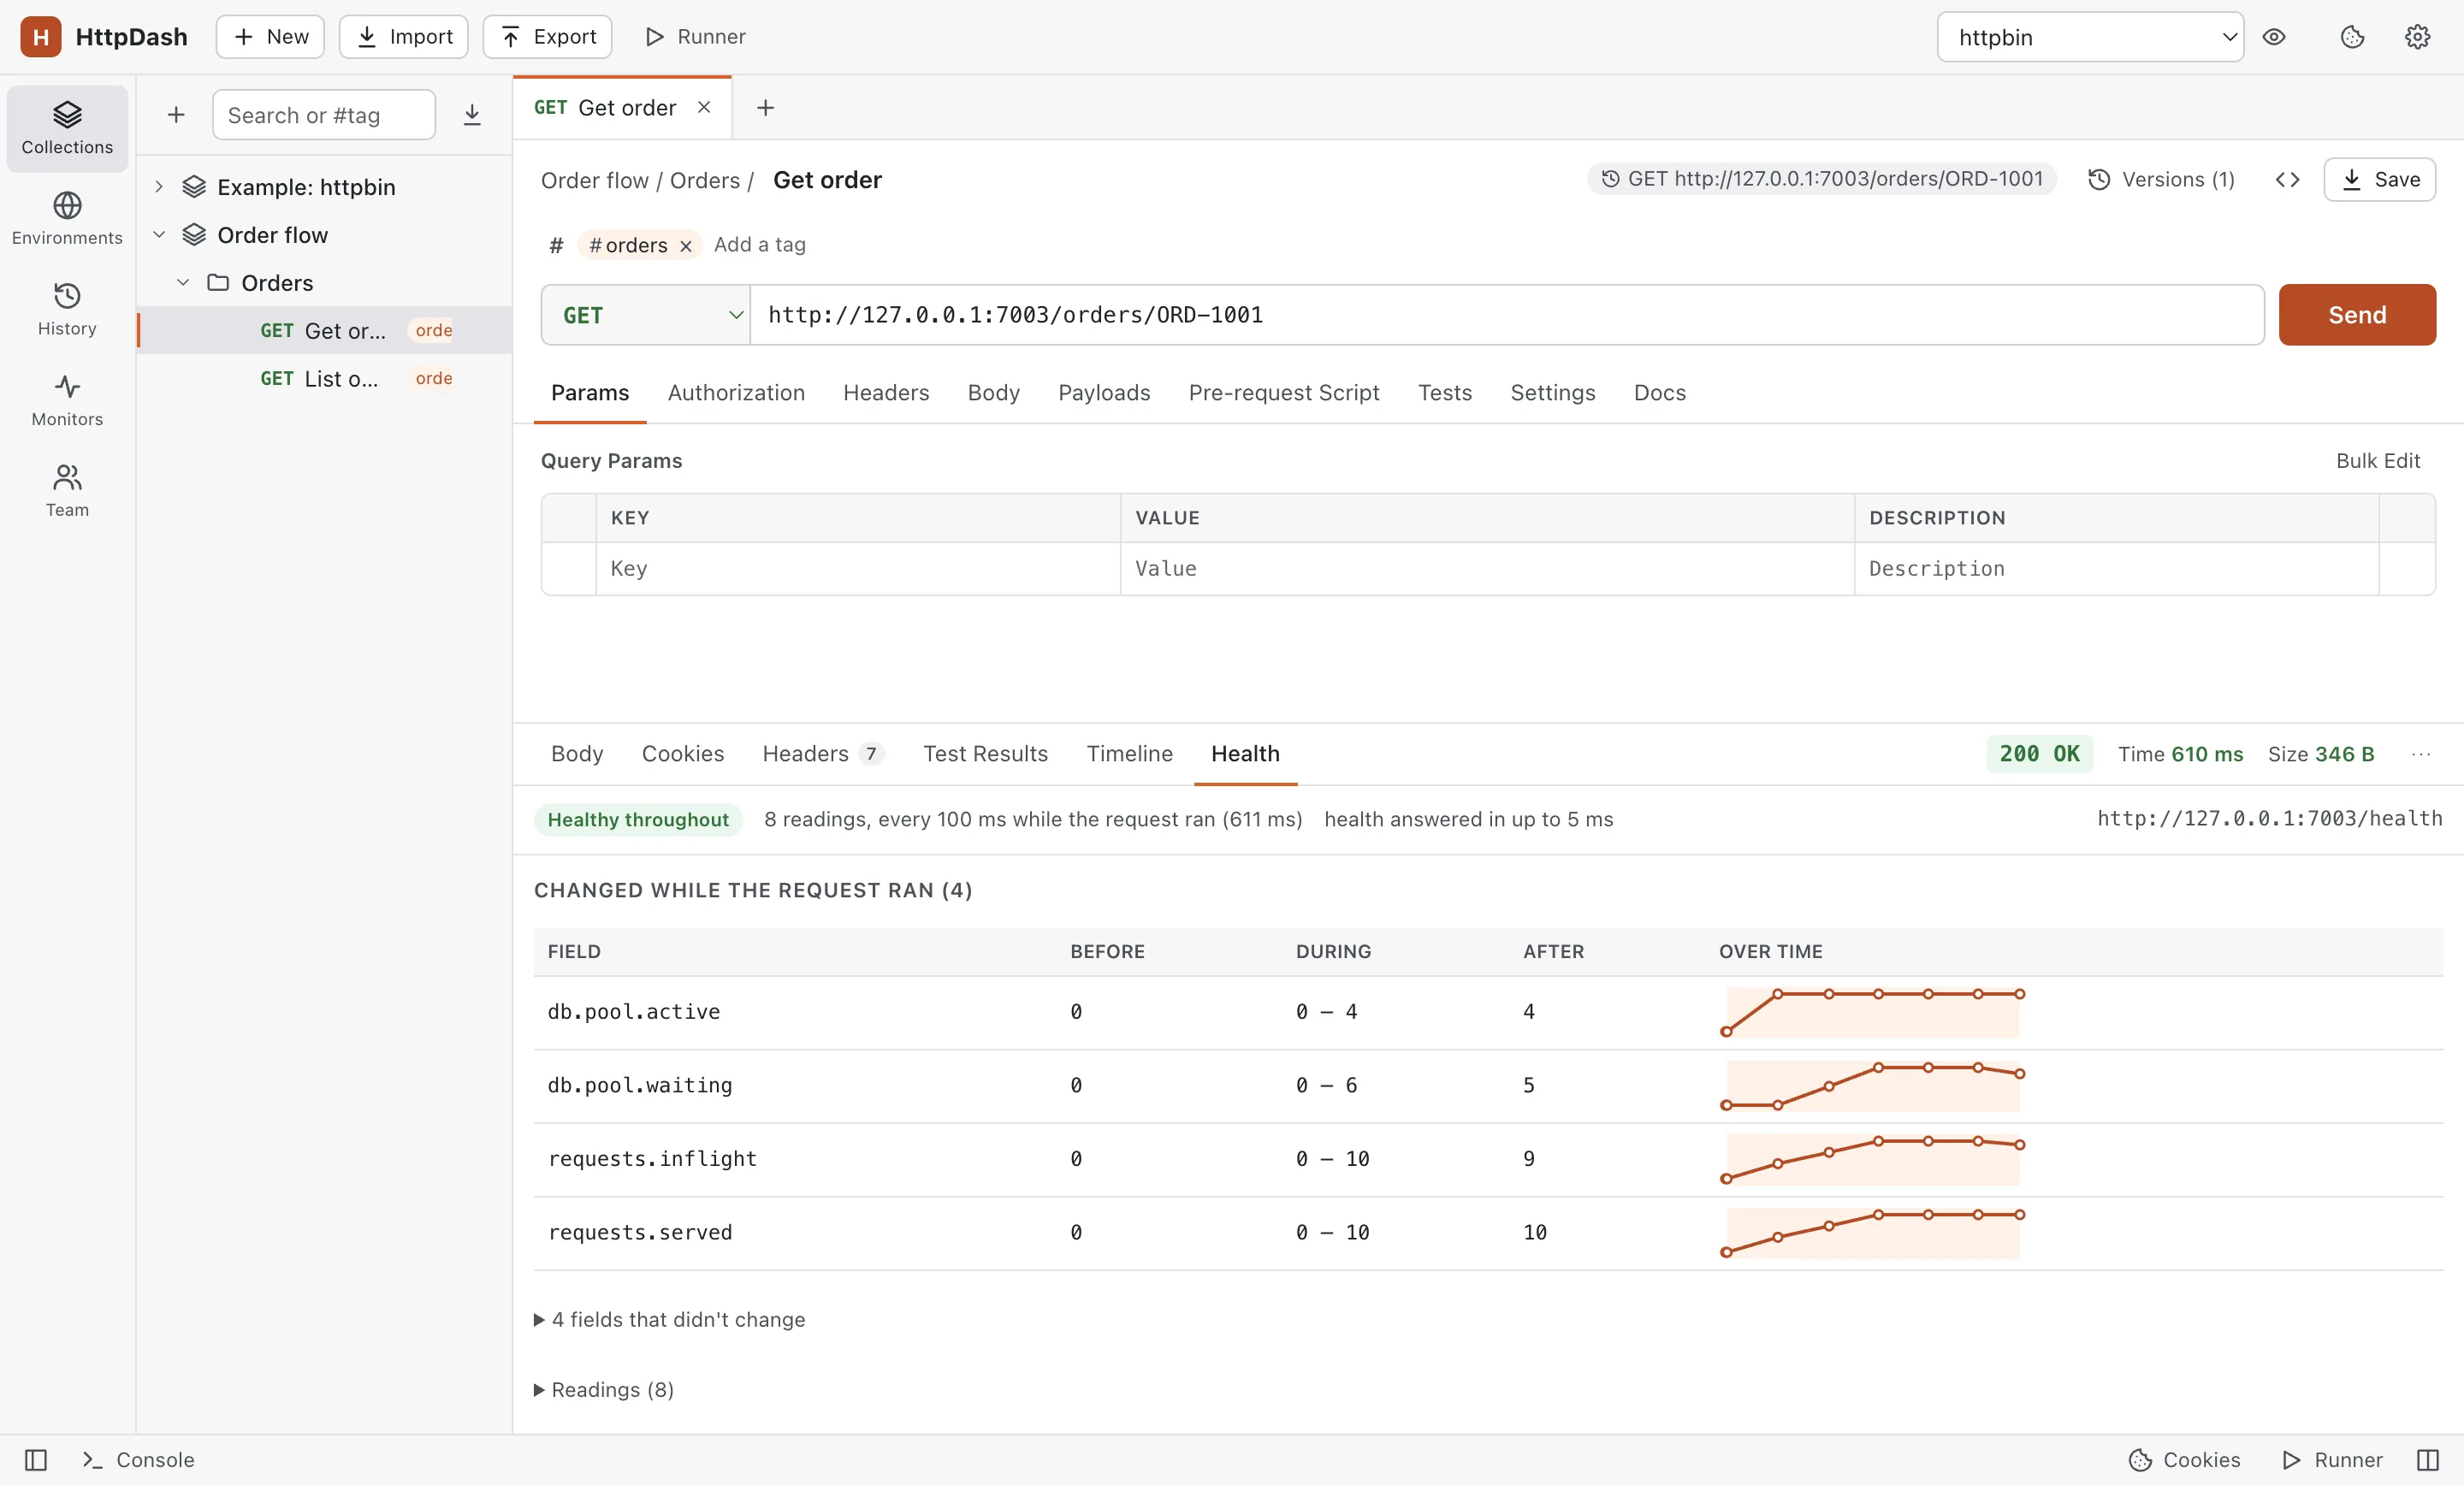Open the response Body tab
Viewport: 2464px width, 1485px height.
coord(577,754)
